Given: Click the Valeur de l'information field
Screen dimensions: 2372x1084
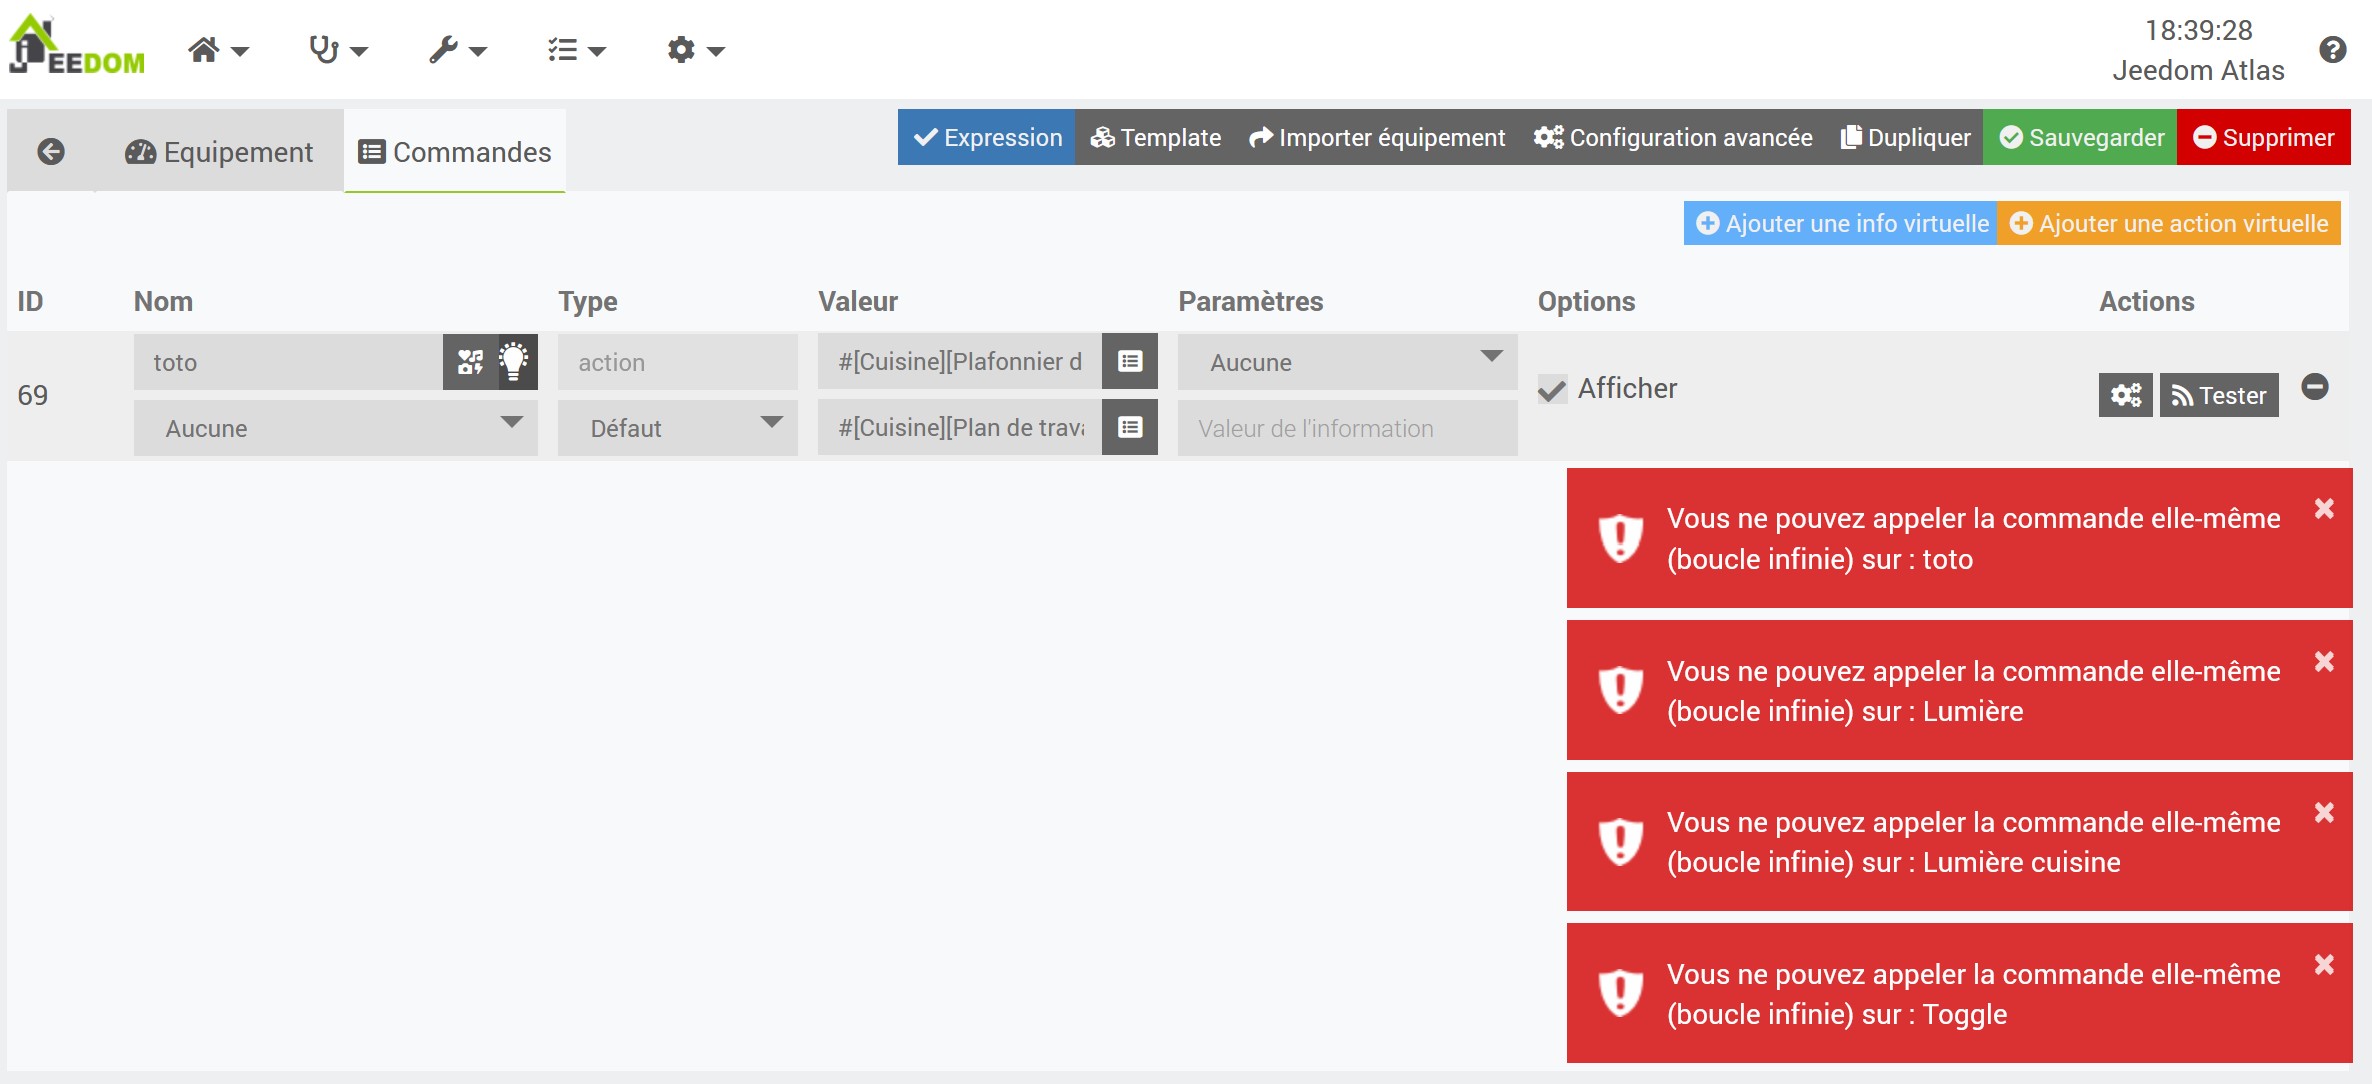Looking at the screenshot, I should coord(1347,428).
